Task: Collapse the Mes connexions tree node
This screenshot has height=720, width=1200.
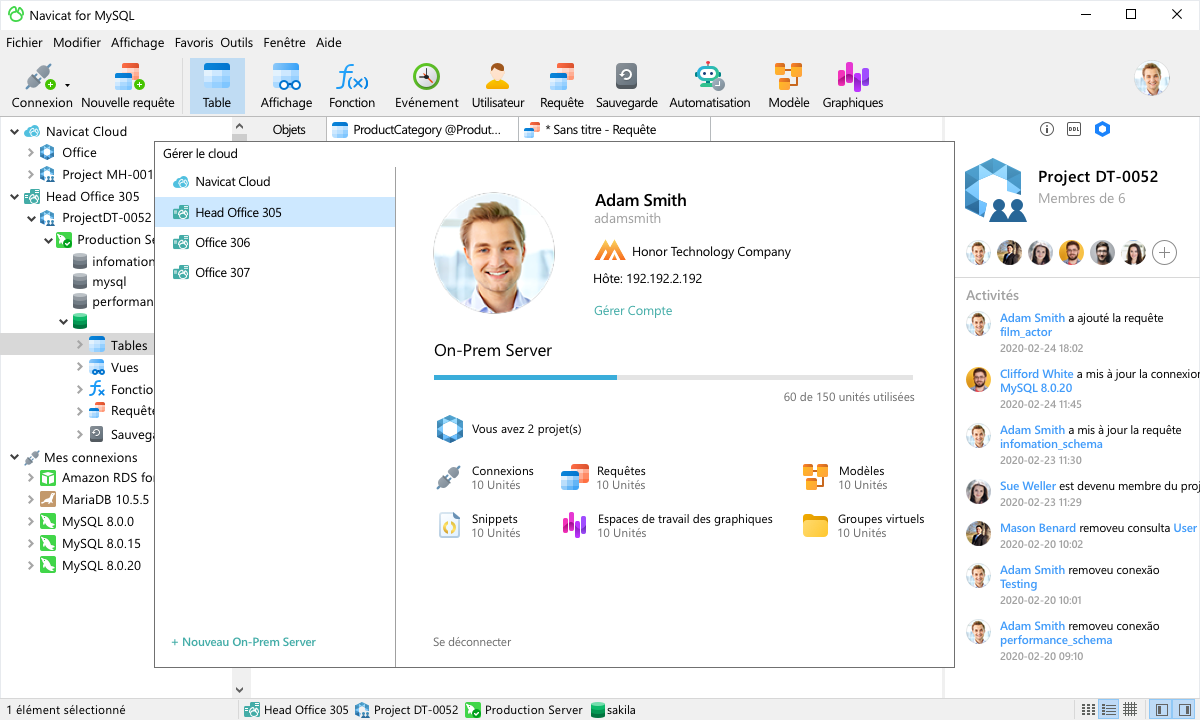Action: [14, 457]
